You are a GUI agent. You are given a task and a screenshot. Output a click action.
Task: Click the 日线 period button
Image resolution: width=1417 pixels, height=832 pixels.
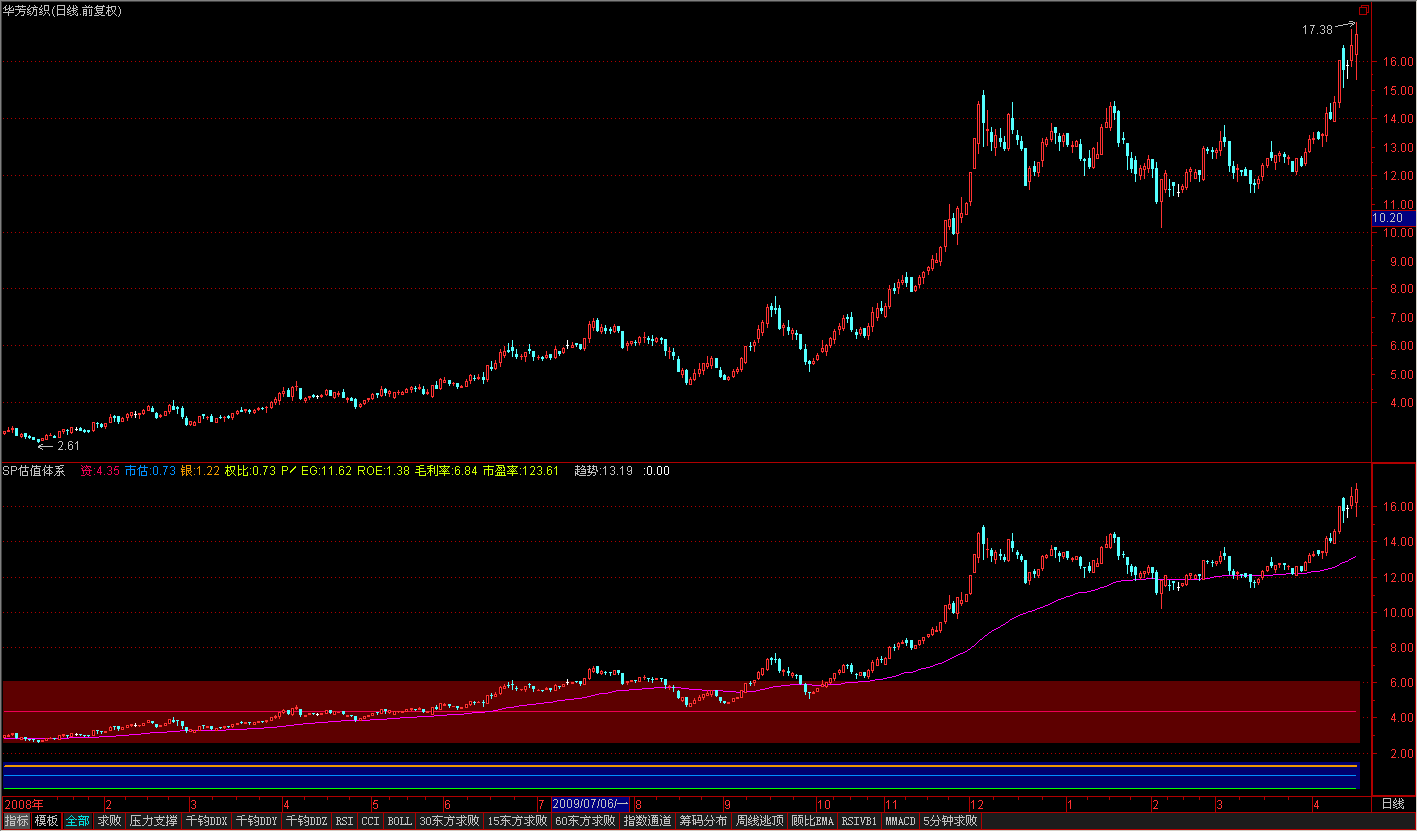[x=1393, y=804]
